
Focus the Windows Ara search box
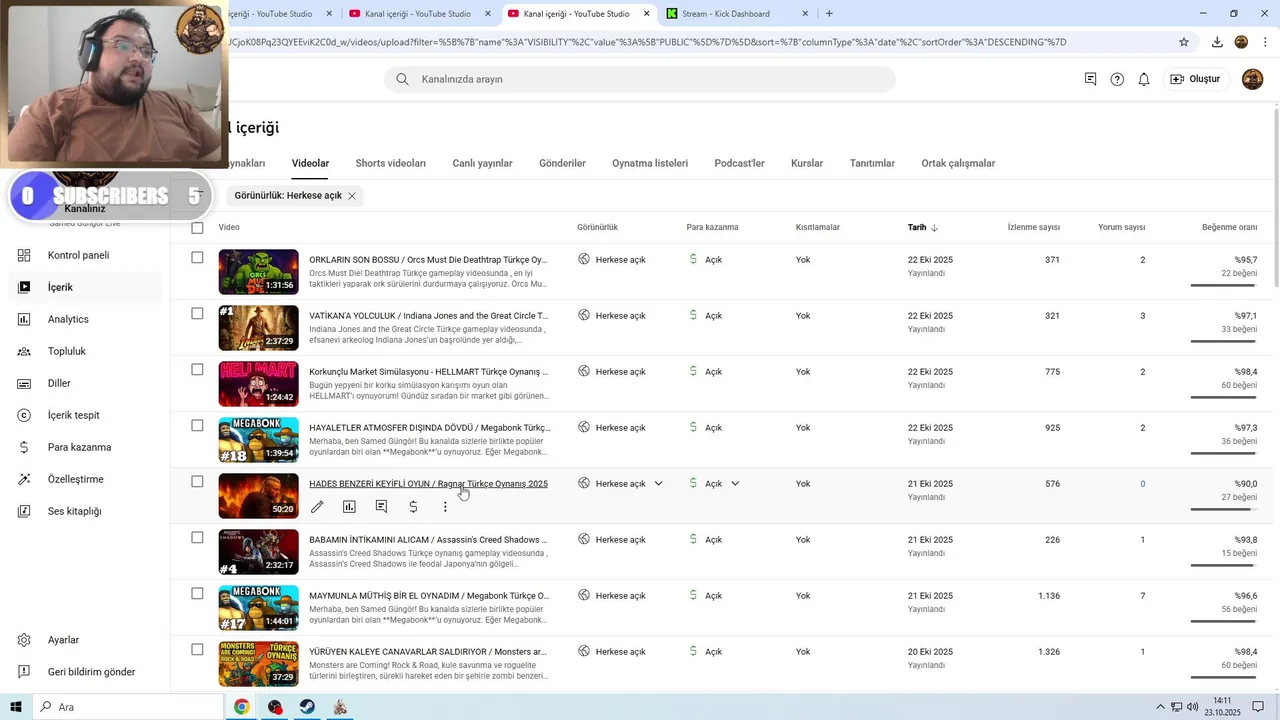click(128, 707)
